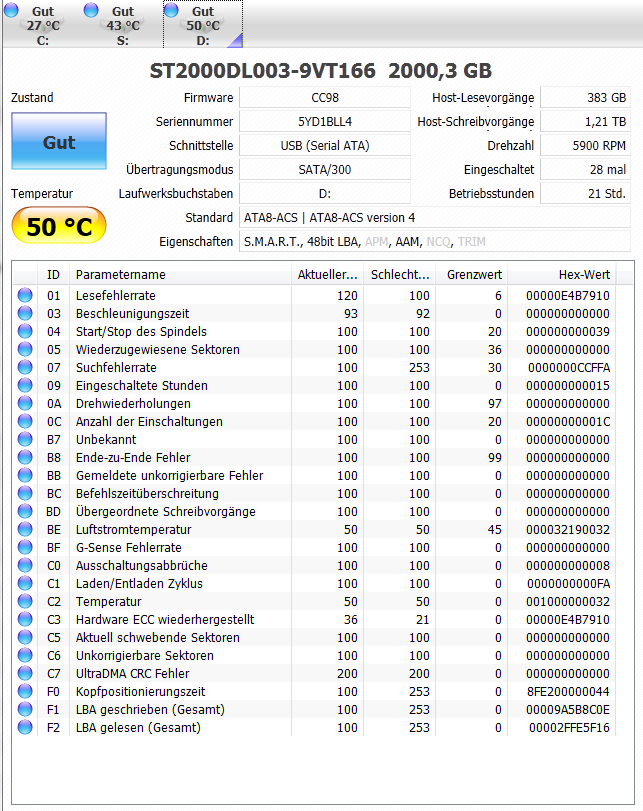Click the Schlecht... column header
This screenshot has width=643, height=811.
coord(399,275)
